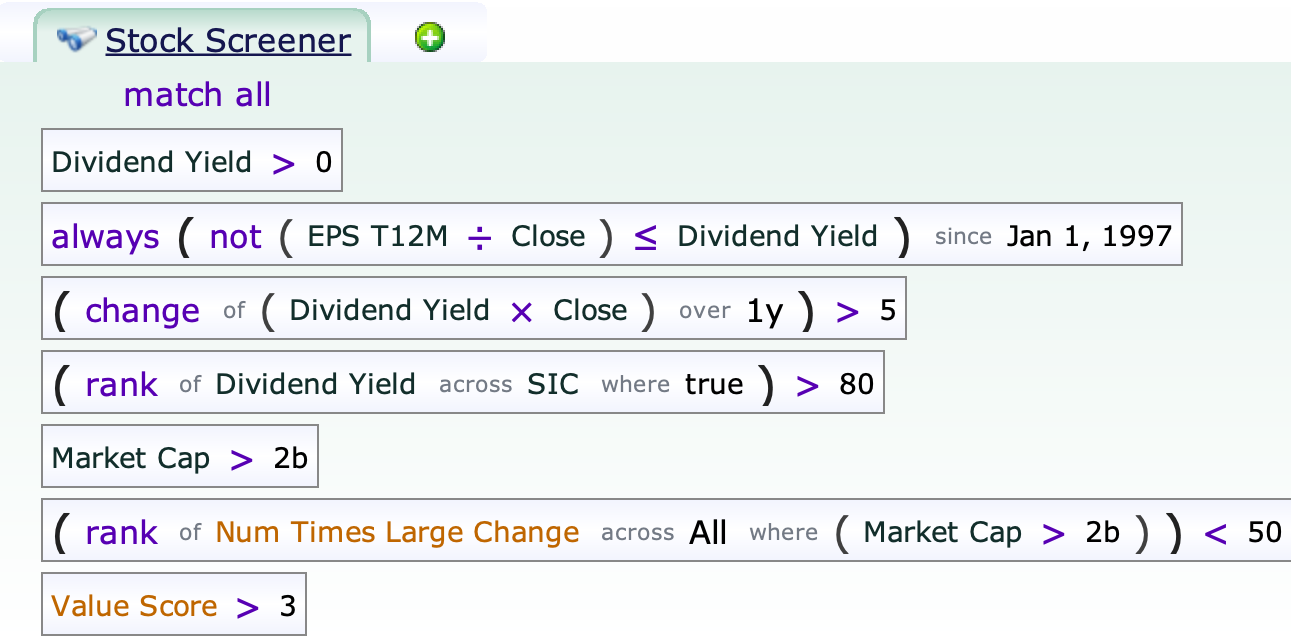
Task: Select the EPS T12M field
Action: click(x=376, y=237)
